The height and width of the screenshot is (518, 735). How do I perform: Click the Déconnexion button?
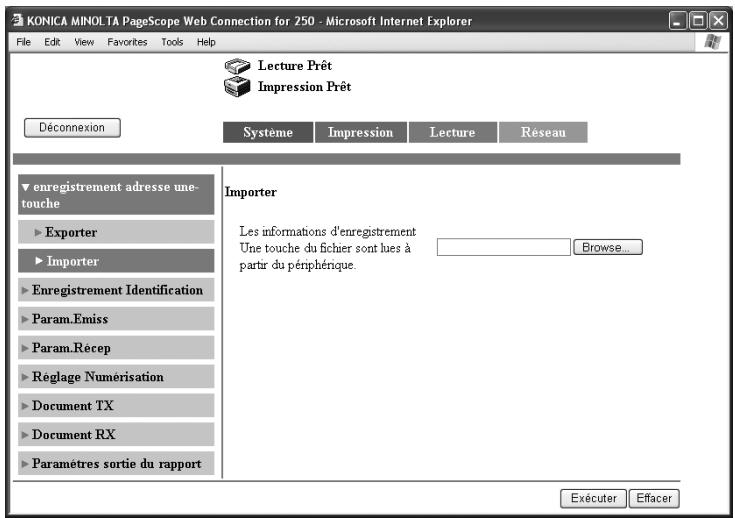pos(72,128)
